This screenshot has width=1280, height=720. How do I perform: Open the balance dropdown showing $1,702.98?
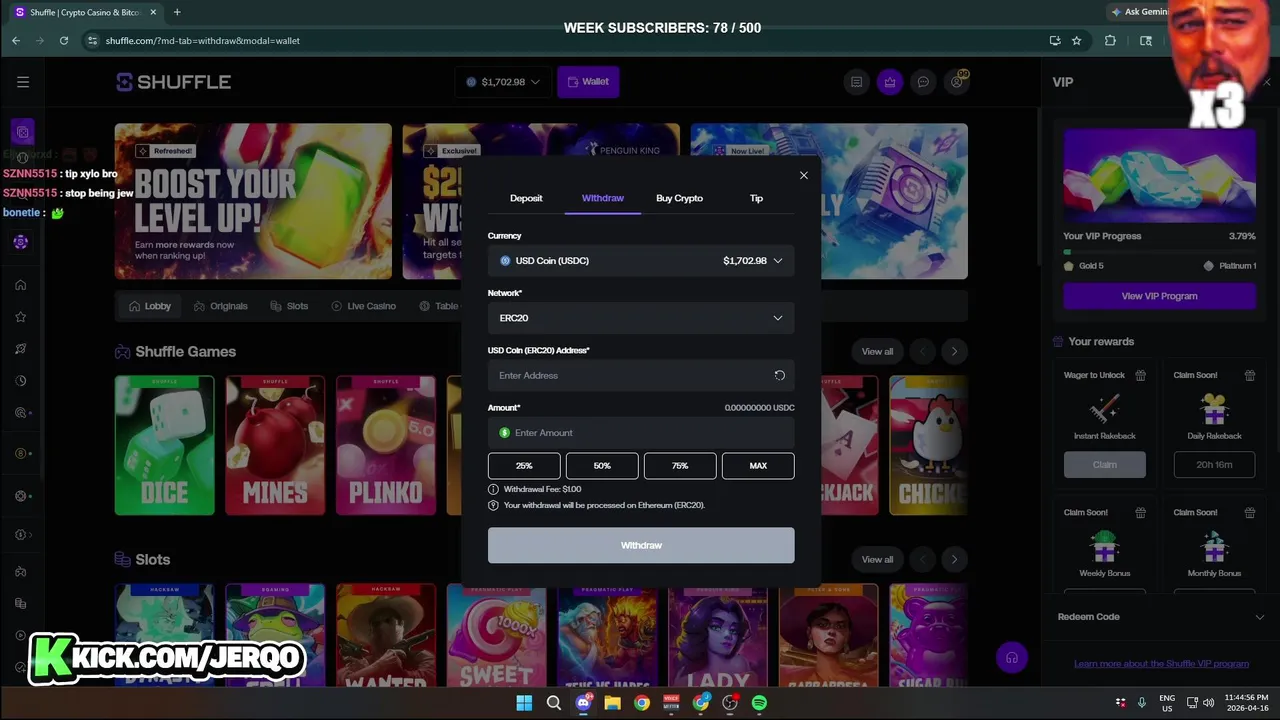point(503,82)
